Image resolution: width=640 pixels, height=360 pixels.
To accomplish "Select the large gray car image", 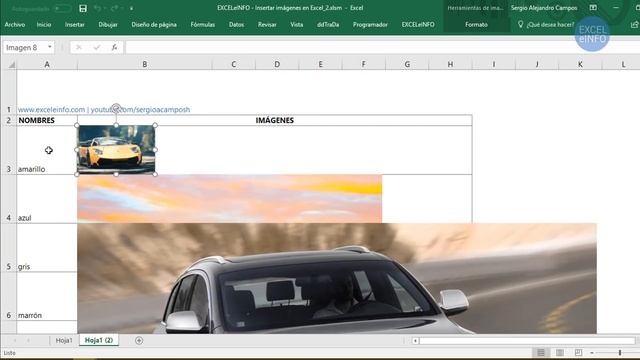I will [337, 278].
